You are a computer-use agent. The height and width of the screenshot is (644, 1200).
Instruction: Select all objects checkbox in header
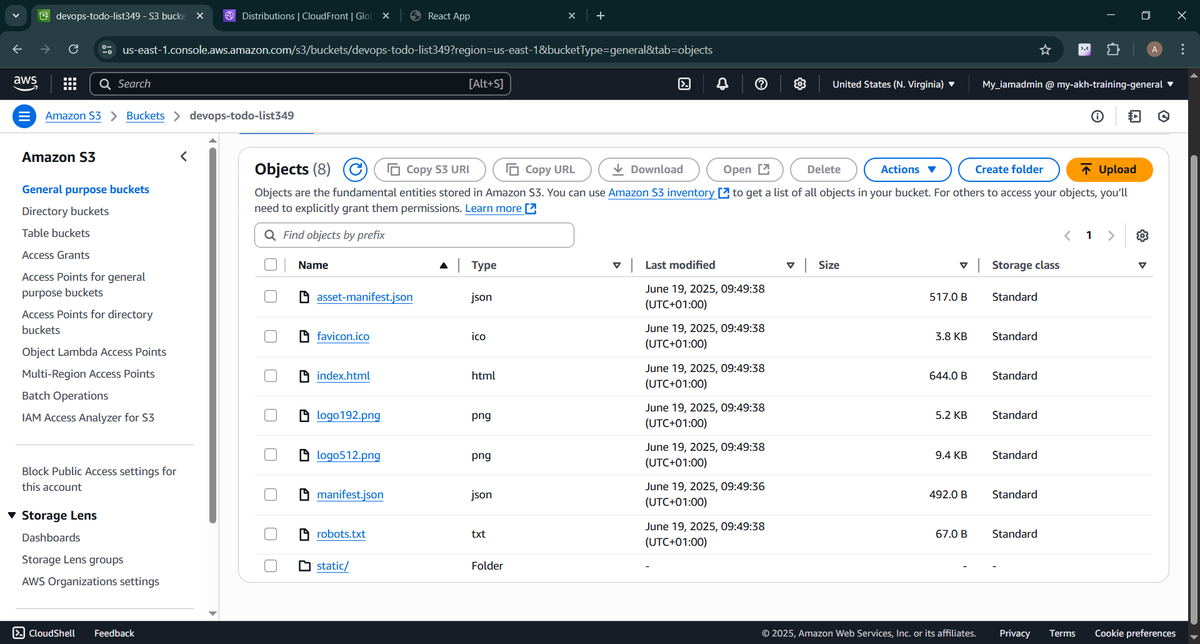coord(270,265)
